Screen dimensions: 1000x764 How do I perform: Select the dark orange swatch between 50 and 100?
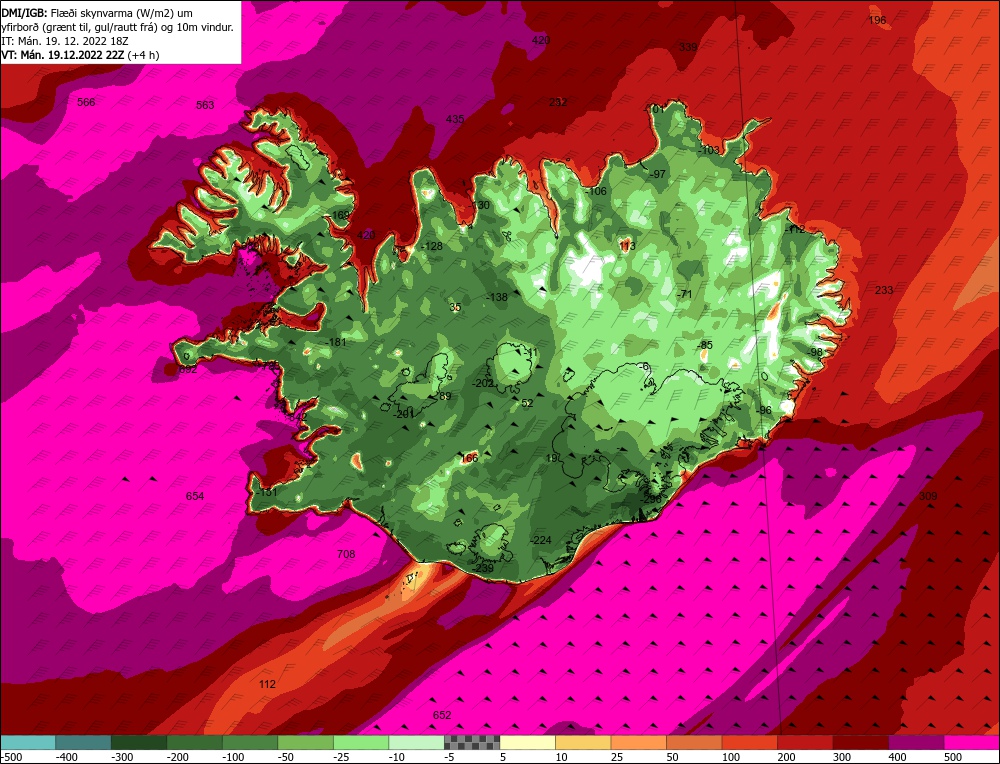tap(694, 742)
